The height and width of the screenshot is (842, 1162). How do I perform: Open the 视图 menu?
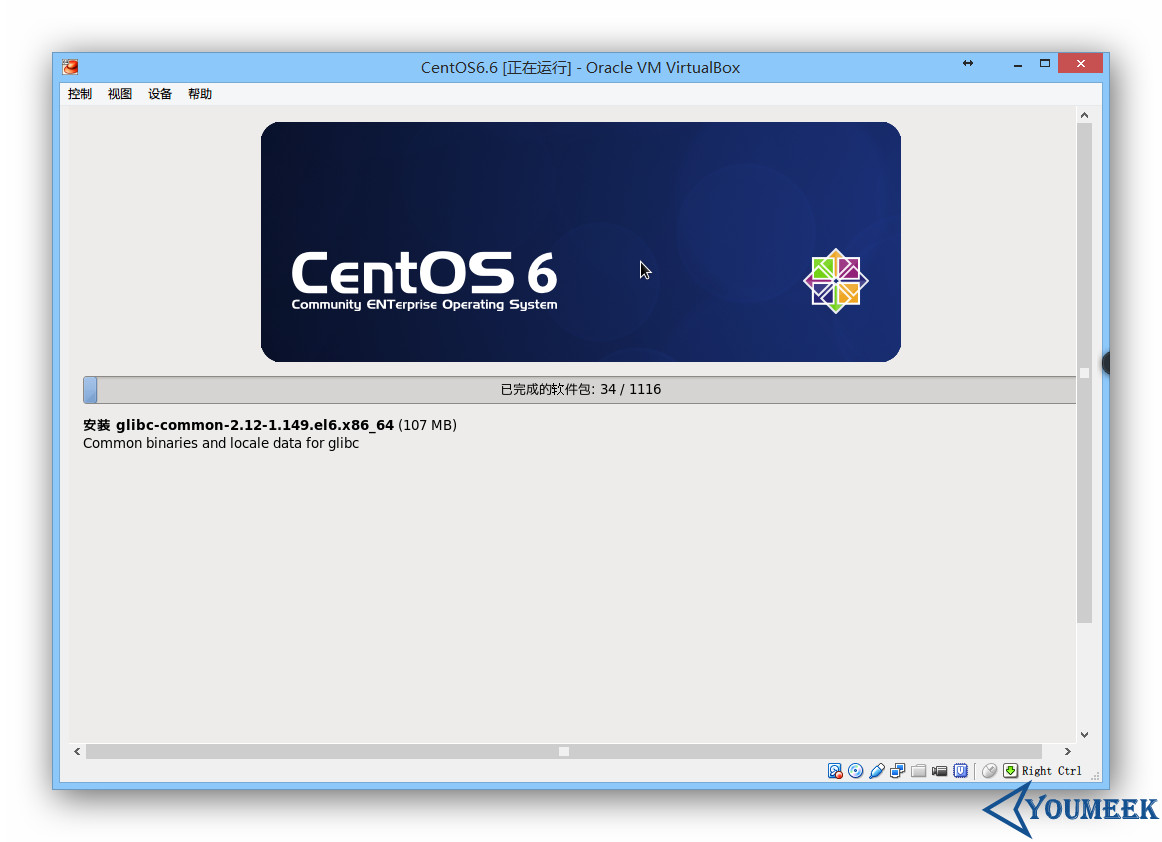(119, 93)
